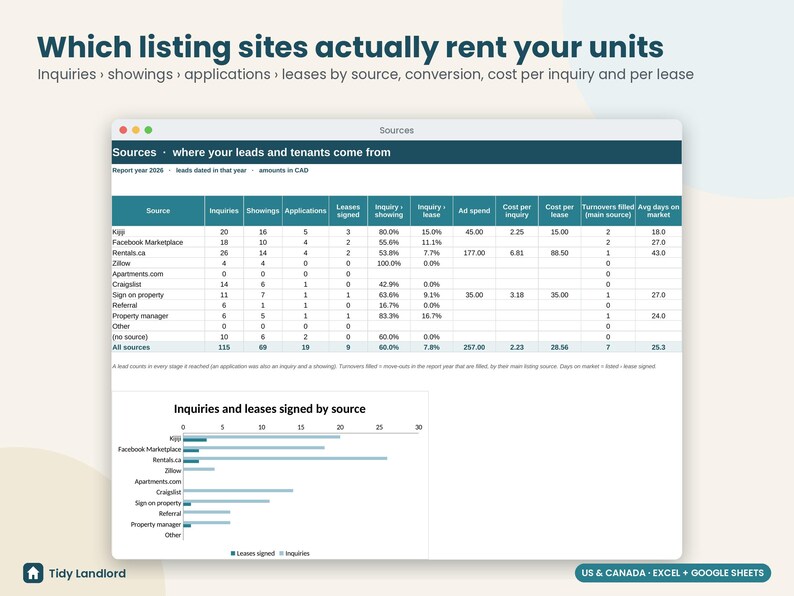The height and width of the screenshot is (596, 794).
Task: Click the Rentals.ca row label
Action: pyautogui.click(x=129, y=253)
